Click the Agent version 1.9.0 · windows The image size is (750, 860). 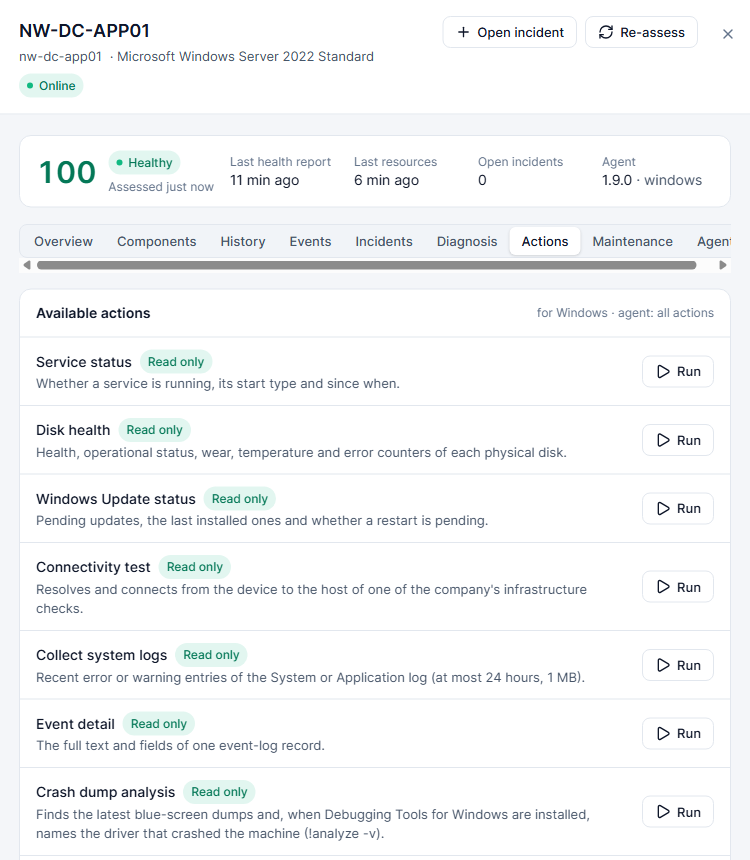tap(652, 180)
